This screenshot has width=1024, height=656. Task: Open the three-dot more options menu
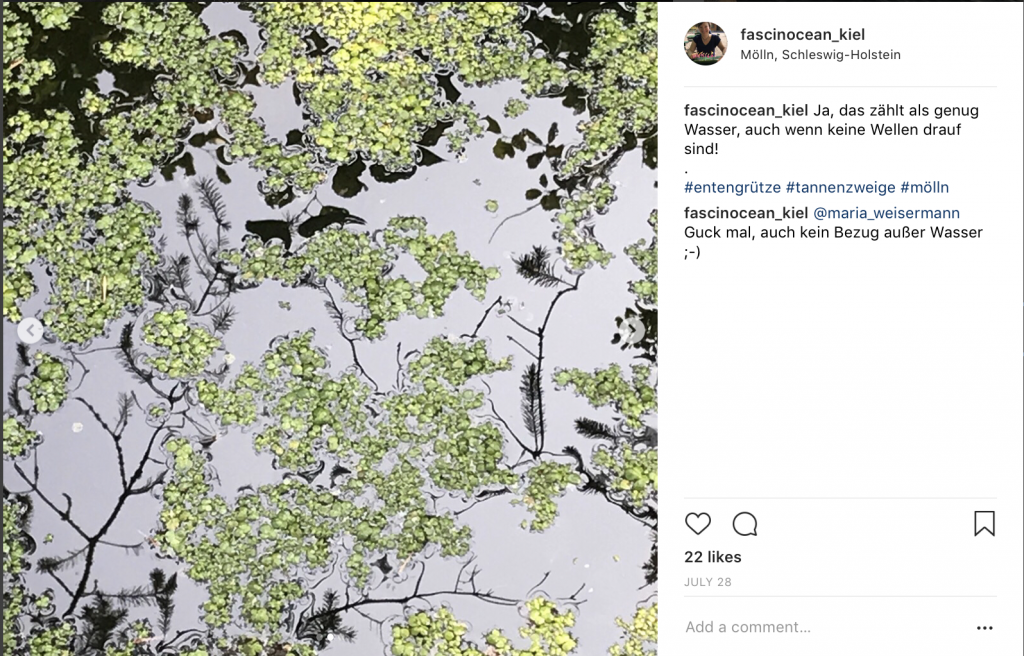984,628
